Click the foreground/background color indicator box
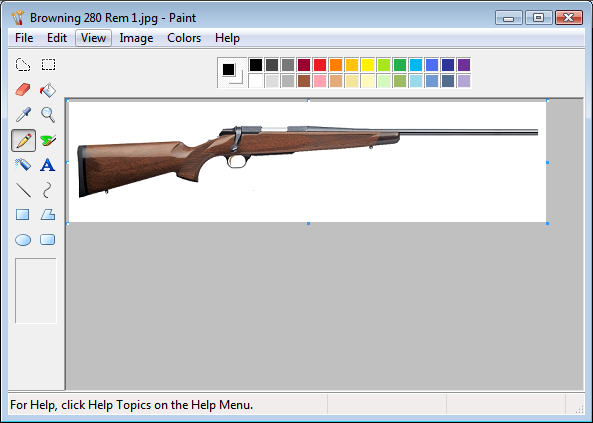The image size is (593, 423). click(232, 73)
